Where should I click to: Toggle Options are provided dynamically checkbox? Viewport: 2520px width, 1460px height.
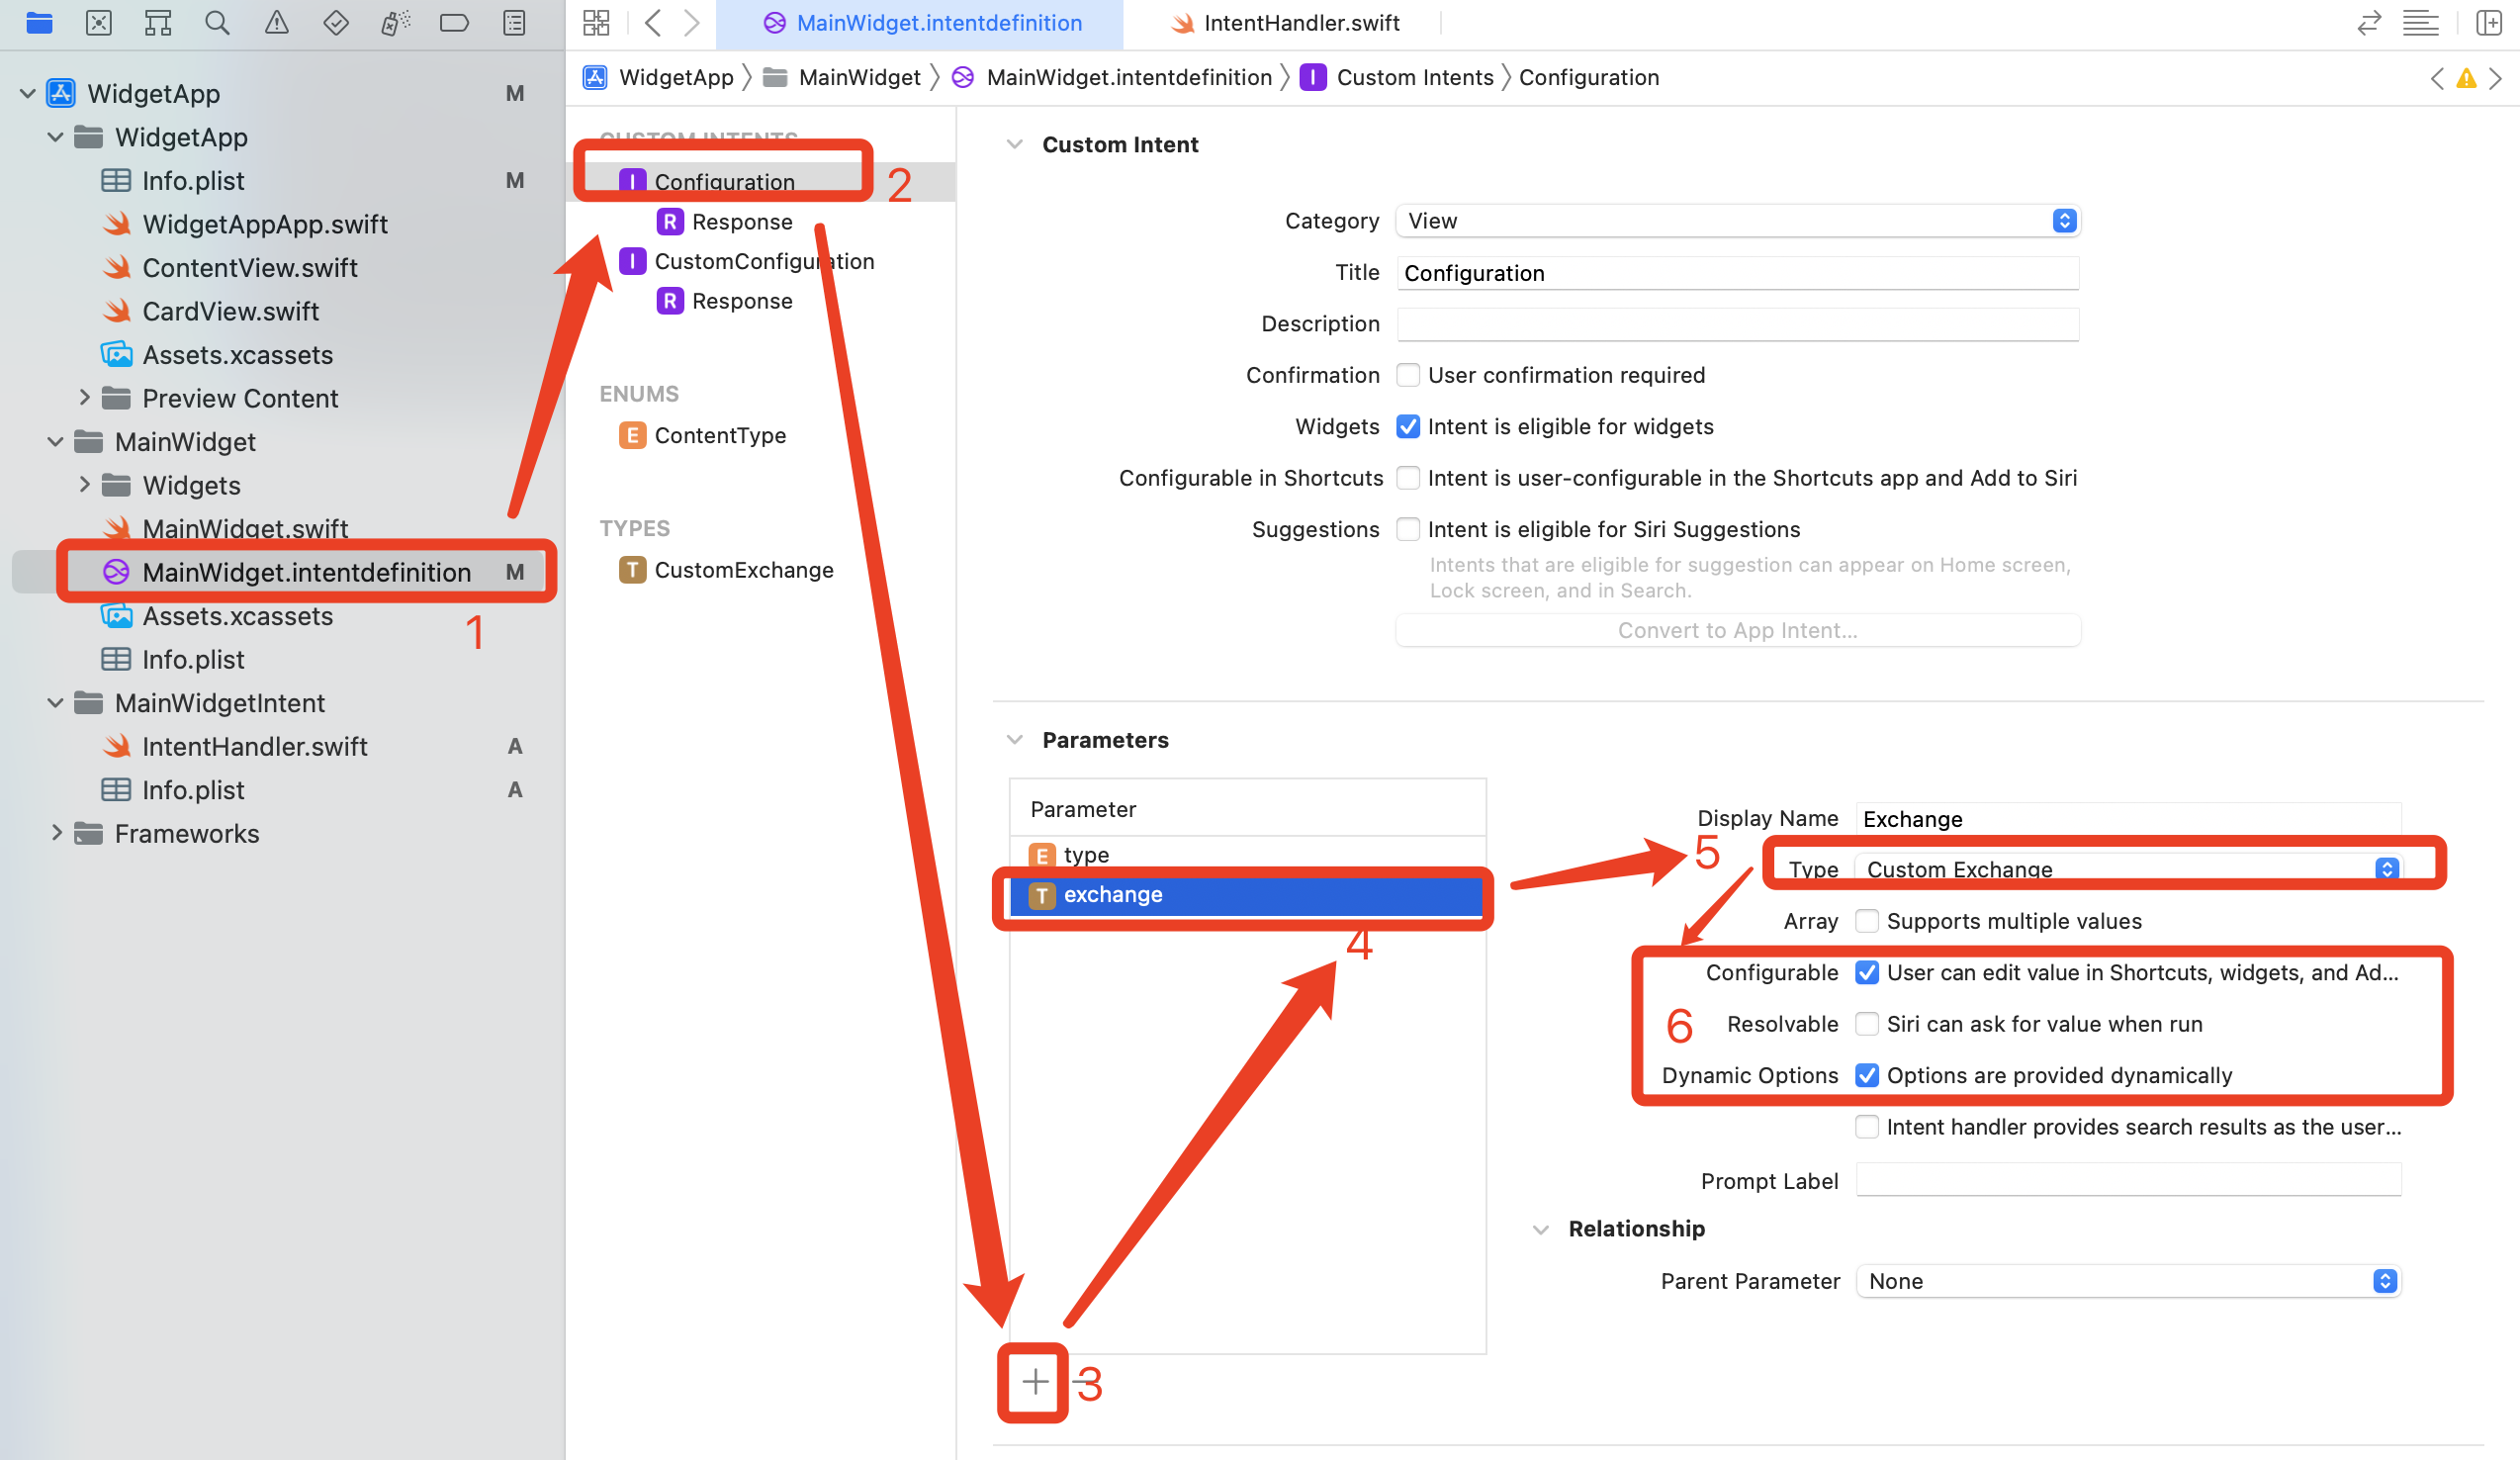click(1866, 1075)
